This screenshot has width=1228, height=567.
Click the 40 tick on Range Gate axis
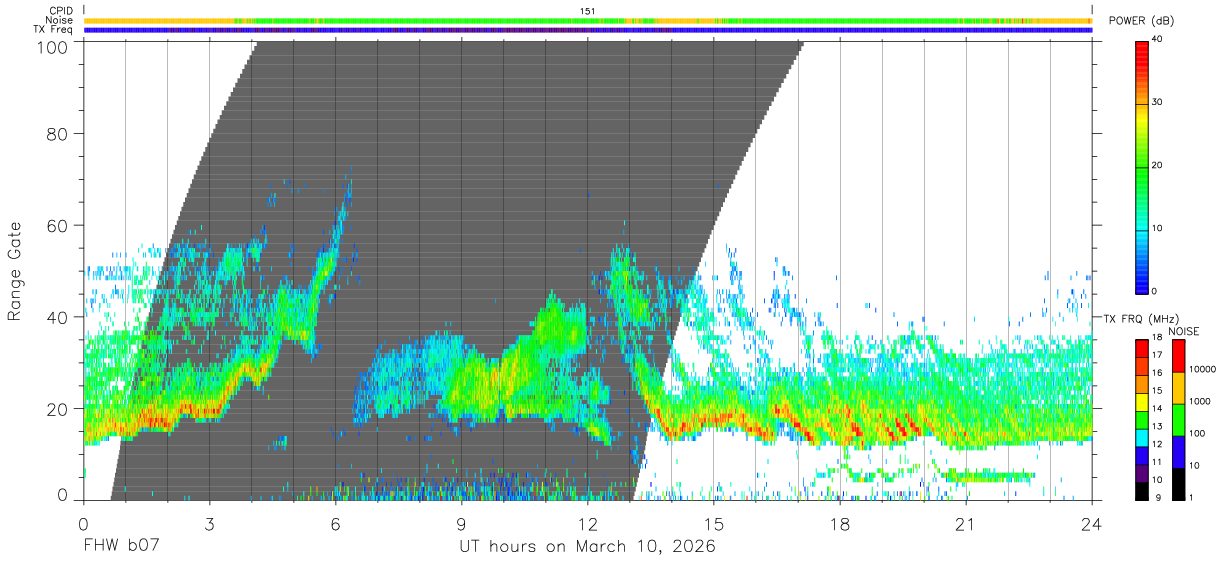[59, 317]
